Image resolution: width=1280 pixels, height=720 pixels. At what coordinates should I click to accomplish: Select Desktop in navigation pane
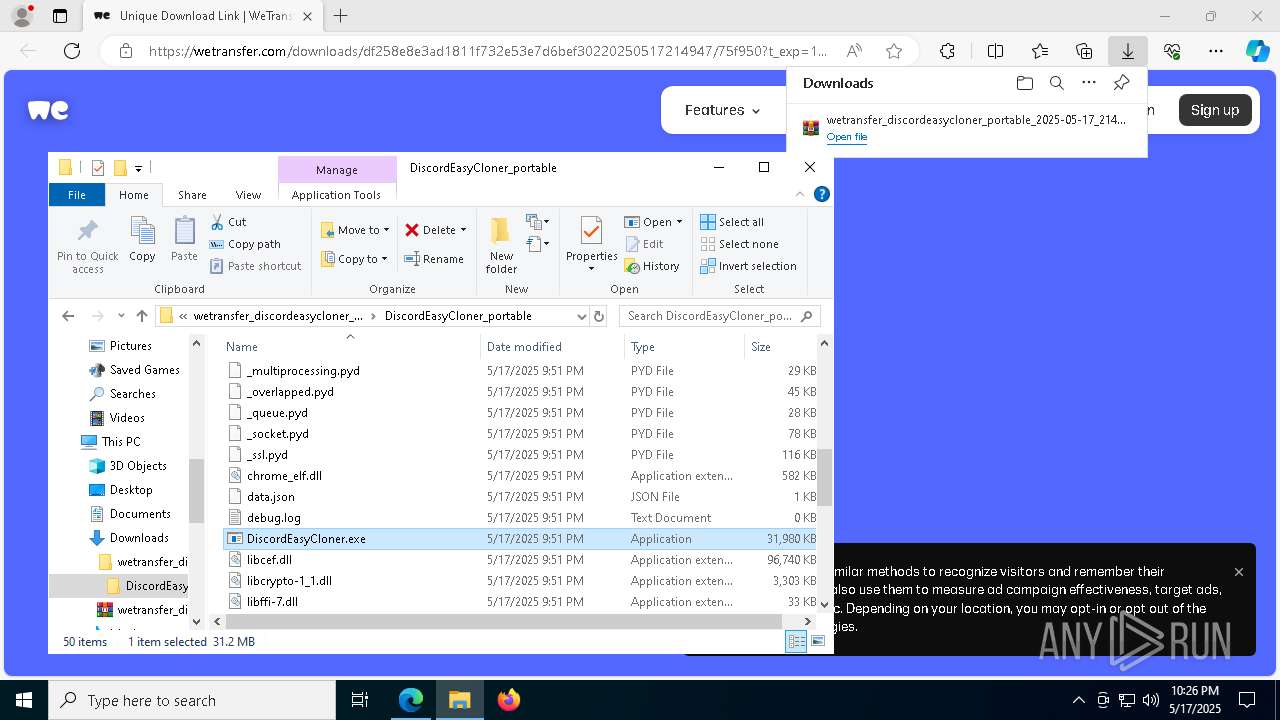click(x=131, y=490)
